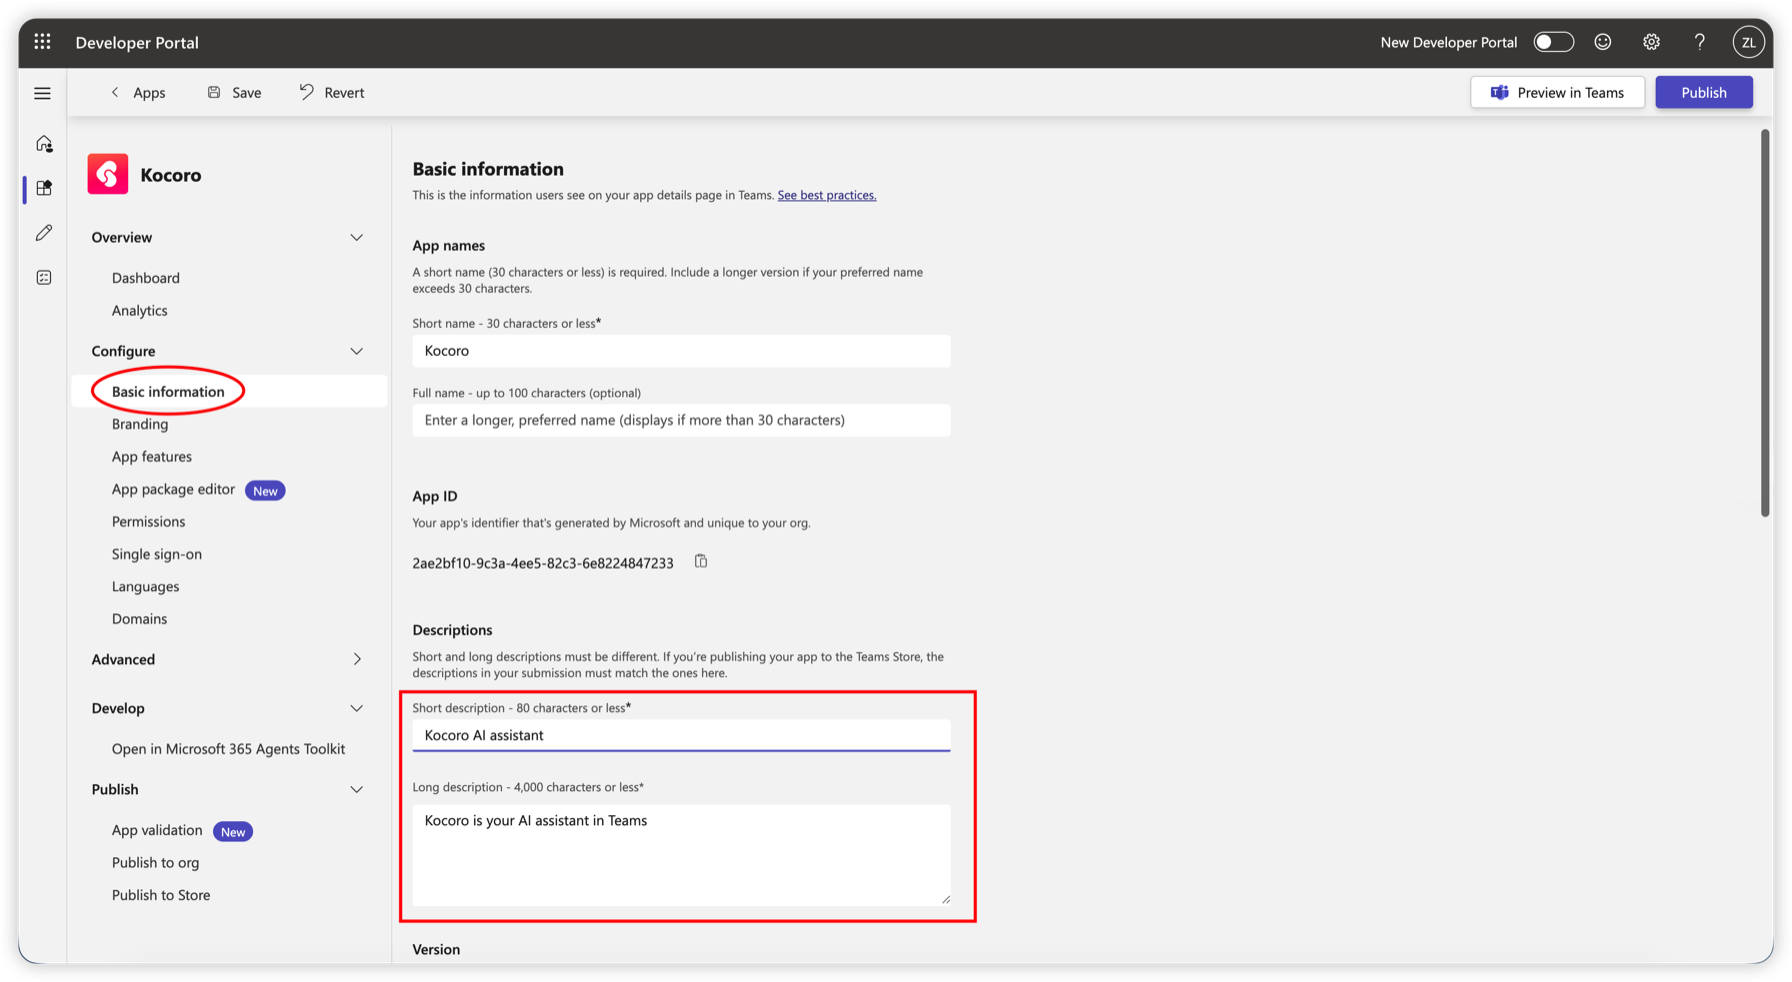This screenshot has height=982, width=1792.
Task: Open the Publish to org page
Action: [x=155, y=862]
